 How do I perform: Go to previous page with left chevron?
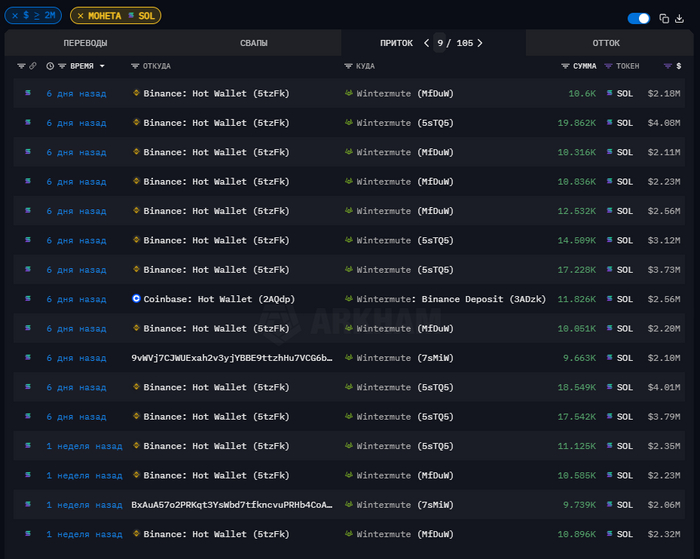pyautogui.click(x=426, y=43)
